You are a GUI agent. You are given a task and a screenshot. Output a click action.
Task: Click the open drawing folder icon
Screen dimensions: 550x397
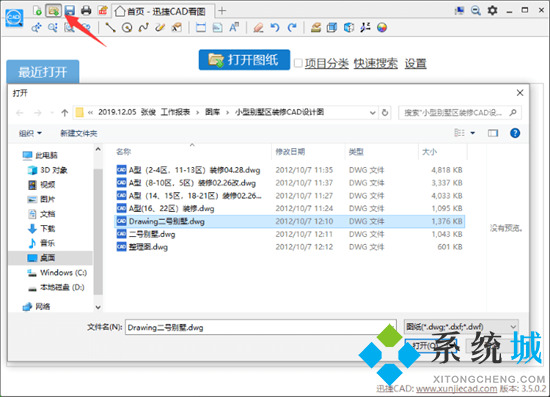pyautogui.click(x=53, y=11)
